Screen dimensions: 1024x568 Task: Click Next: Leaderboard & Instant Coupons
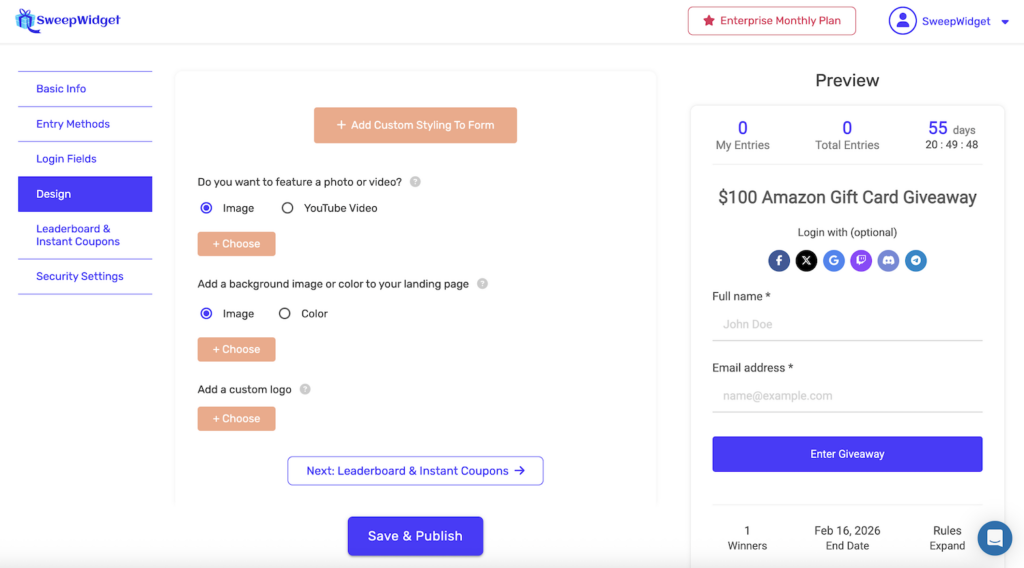(415, 471)
